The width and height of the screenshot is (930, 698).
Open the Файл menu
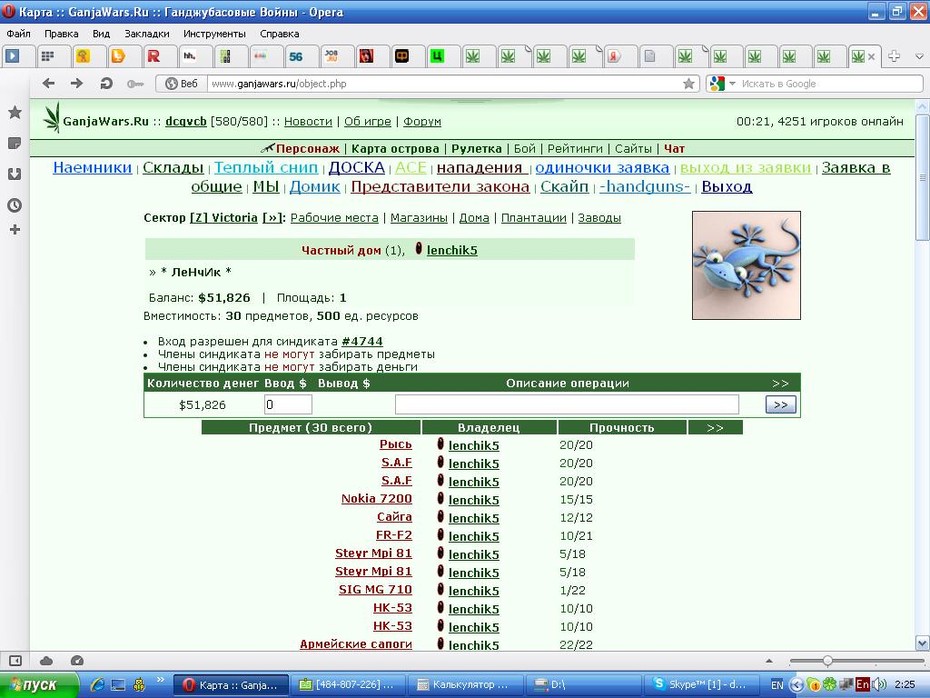(19, 34)
